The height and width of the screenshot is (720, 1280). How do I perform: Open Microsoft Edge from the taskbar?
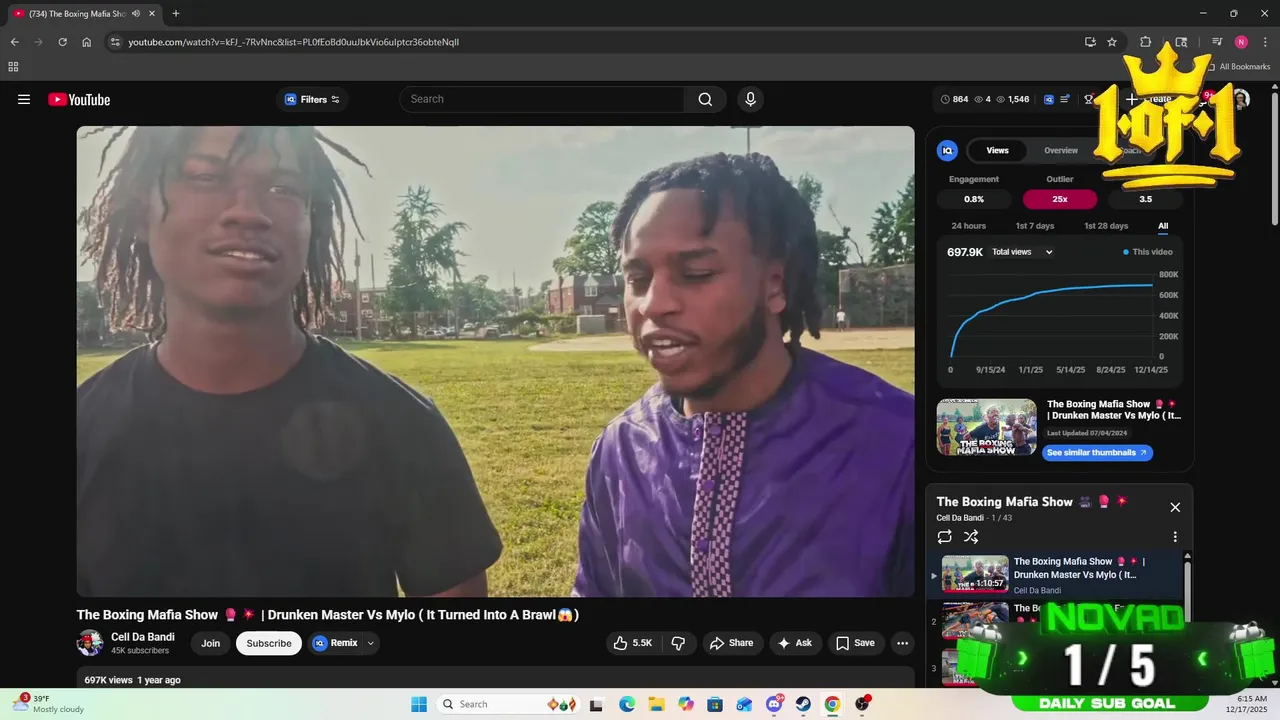[627, 704]
